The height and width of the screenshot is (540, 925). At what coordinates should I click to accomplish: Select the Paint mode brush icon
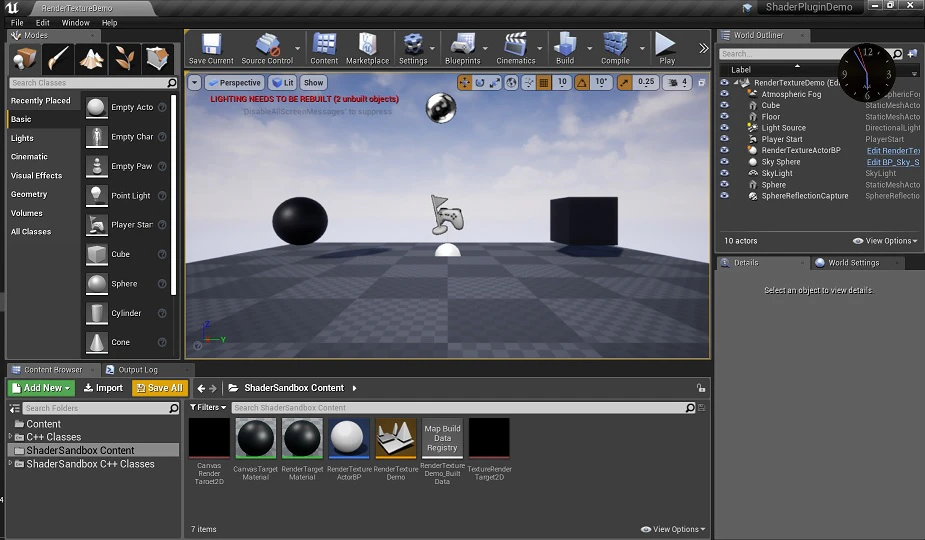(58, 59)
